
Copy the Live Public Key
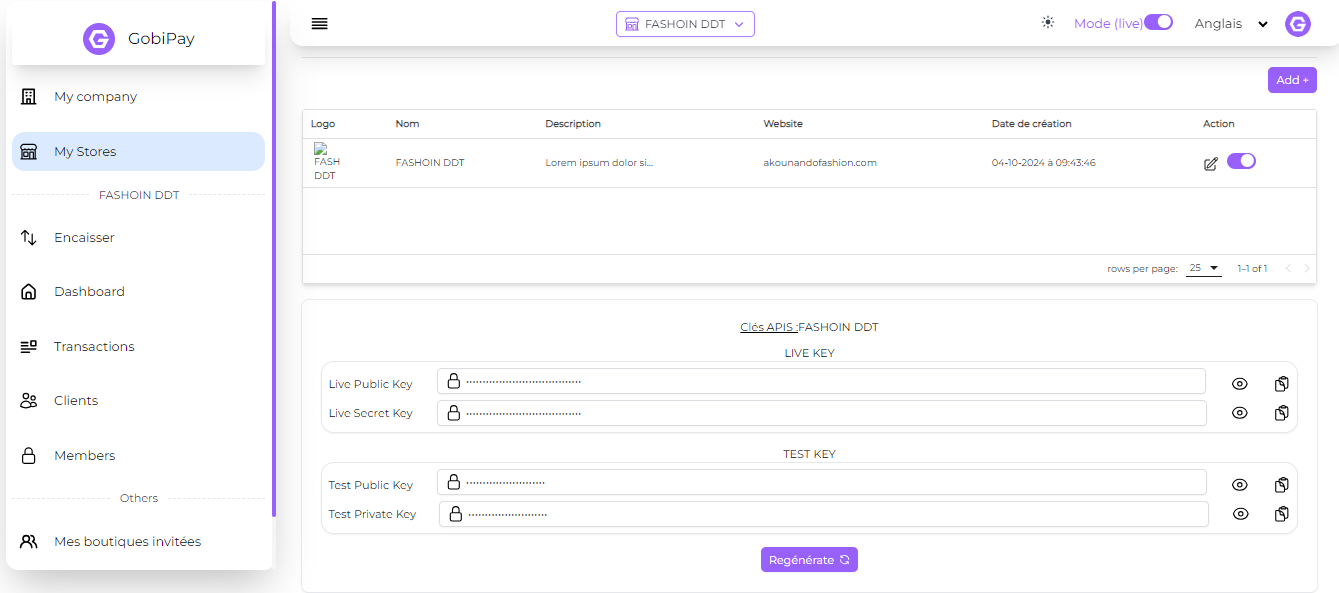point(1282,384)
